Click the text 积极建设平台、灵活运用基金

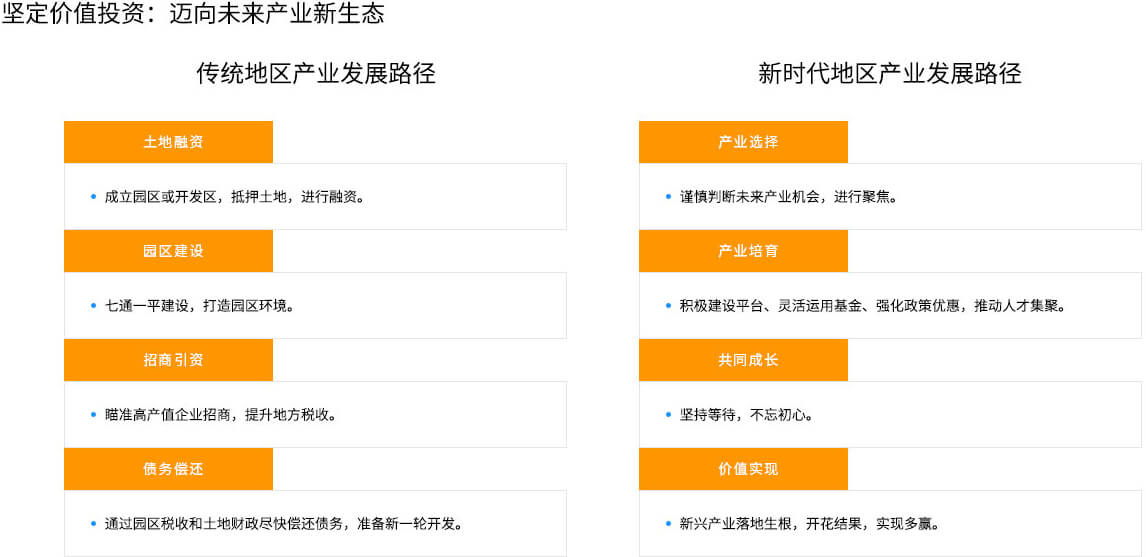coord(768,306)
